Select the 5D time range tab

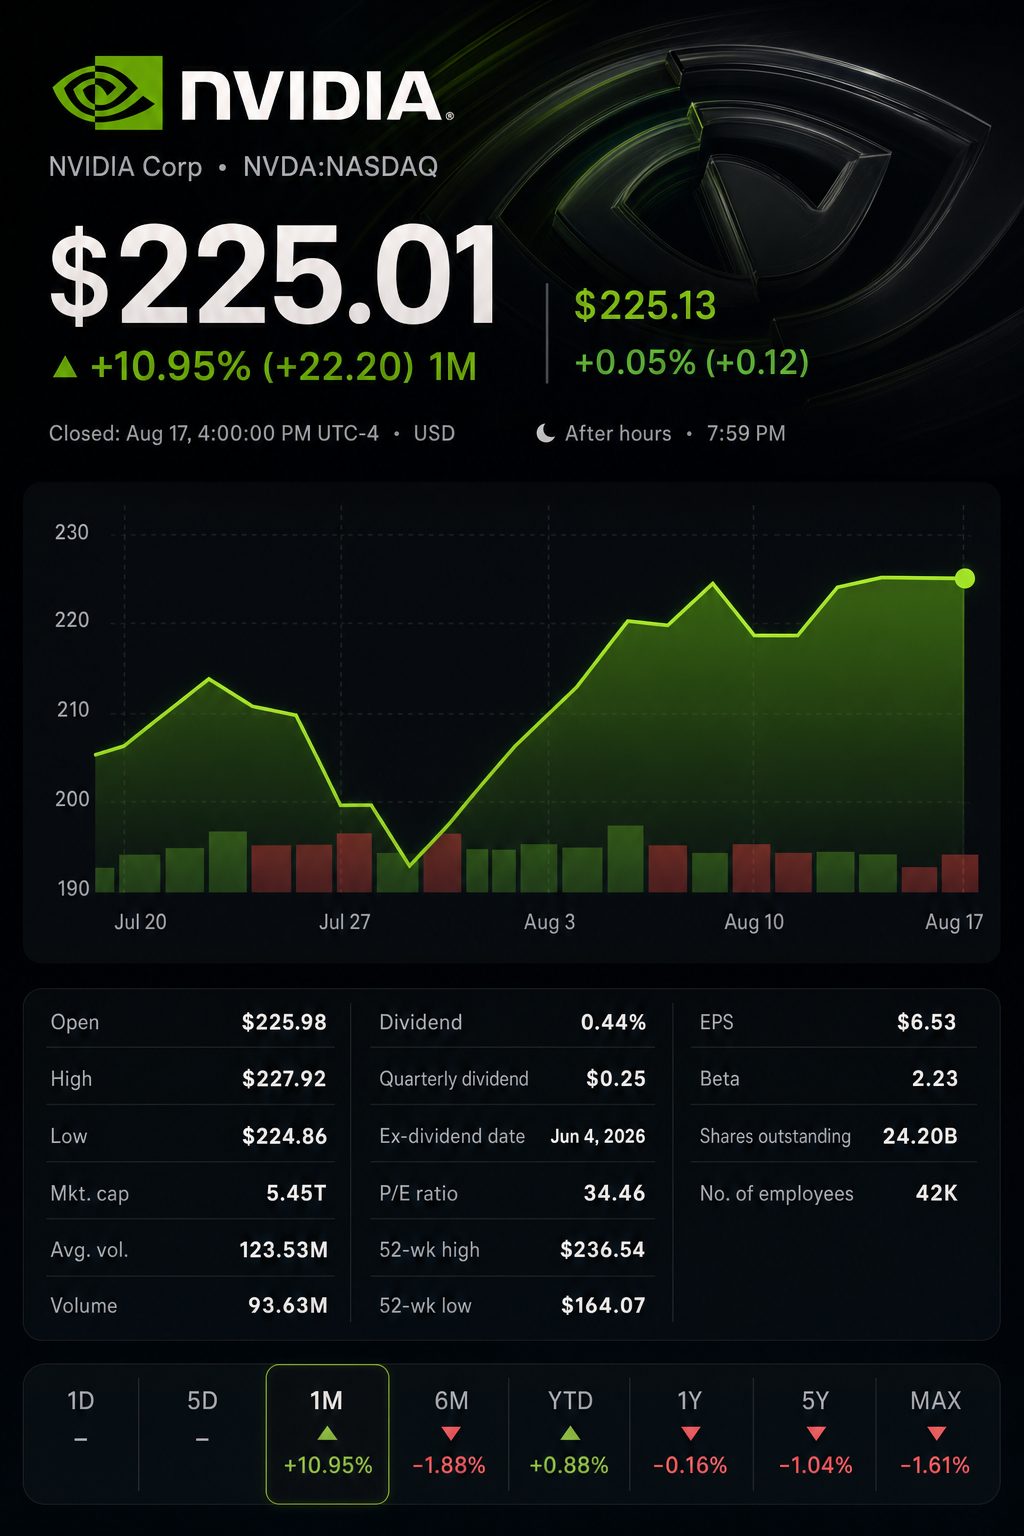click(x=202, y=1433)
